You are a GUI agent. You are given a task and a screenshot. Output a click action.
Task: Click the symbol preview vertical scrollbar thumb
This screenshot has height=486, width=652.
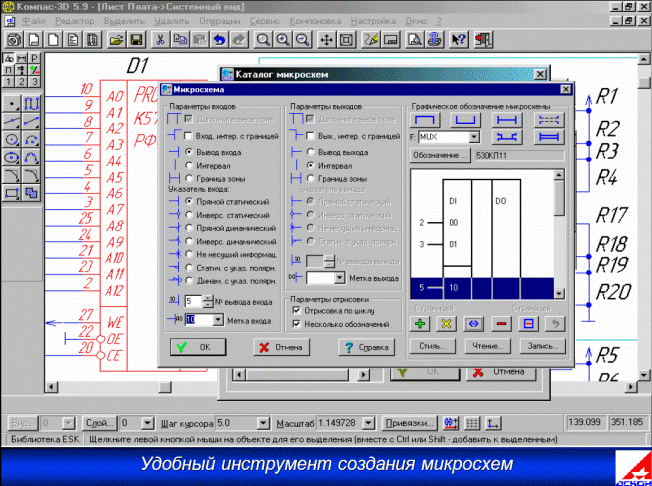pyautogui.click(x=559, y=198)
